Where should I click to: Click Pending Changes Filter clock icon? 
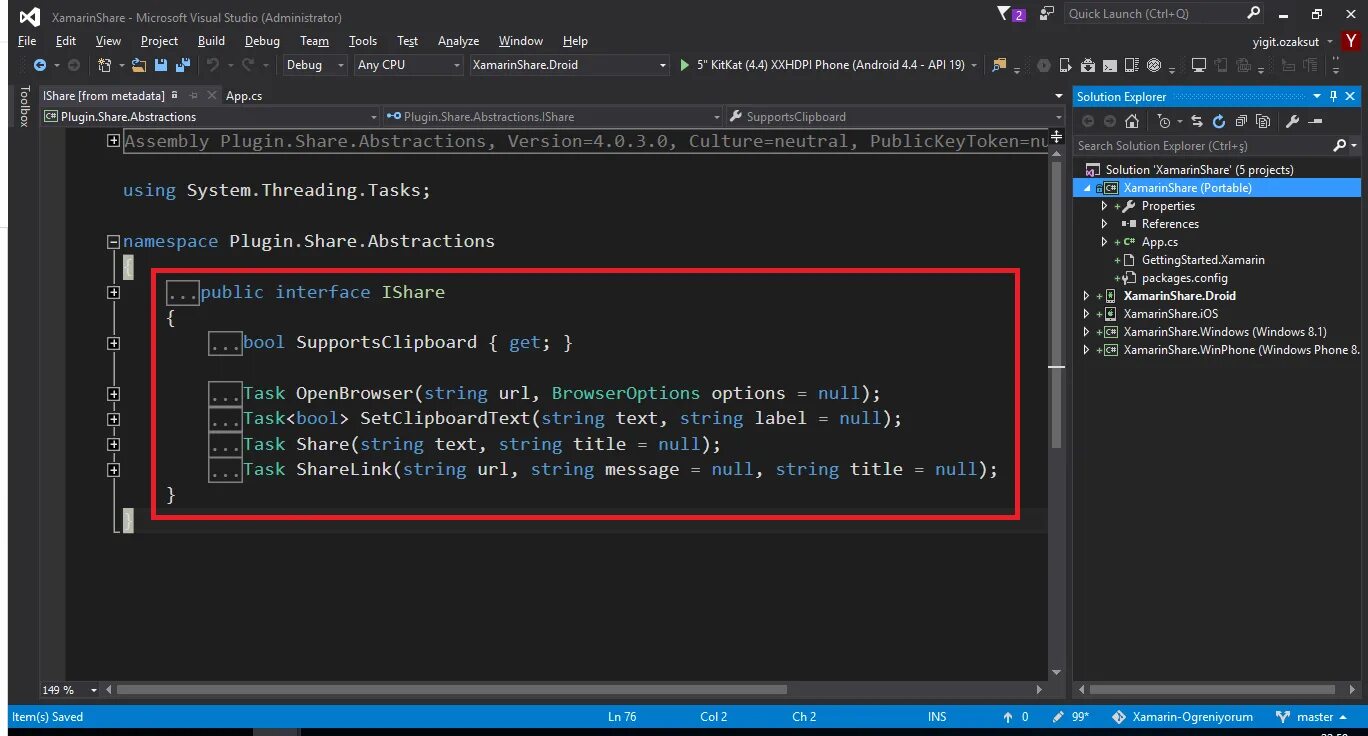1164,121
